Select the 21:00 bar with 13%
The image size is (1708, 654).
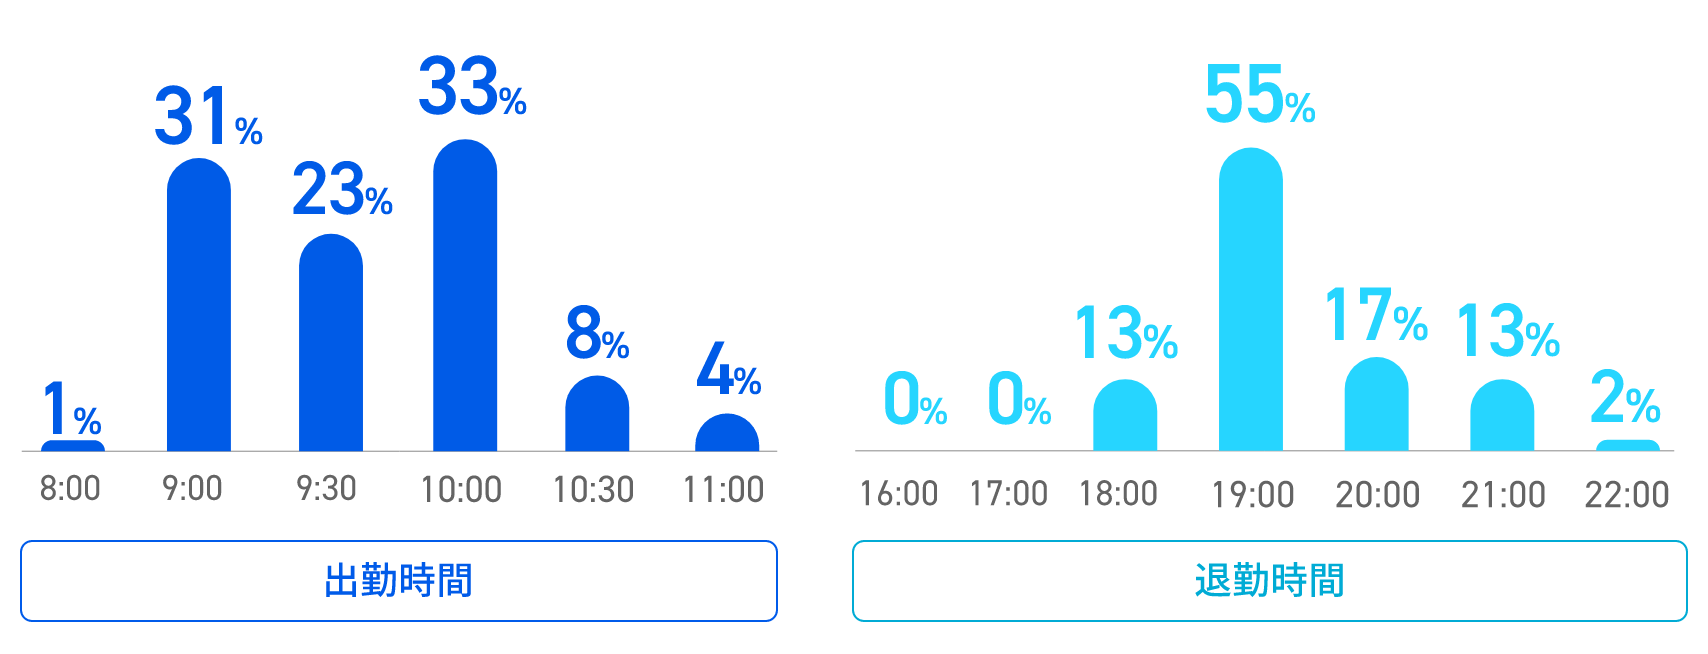[x=1502, y=415]
